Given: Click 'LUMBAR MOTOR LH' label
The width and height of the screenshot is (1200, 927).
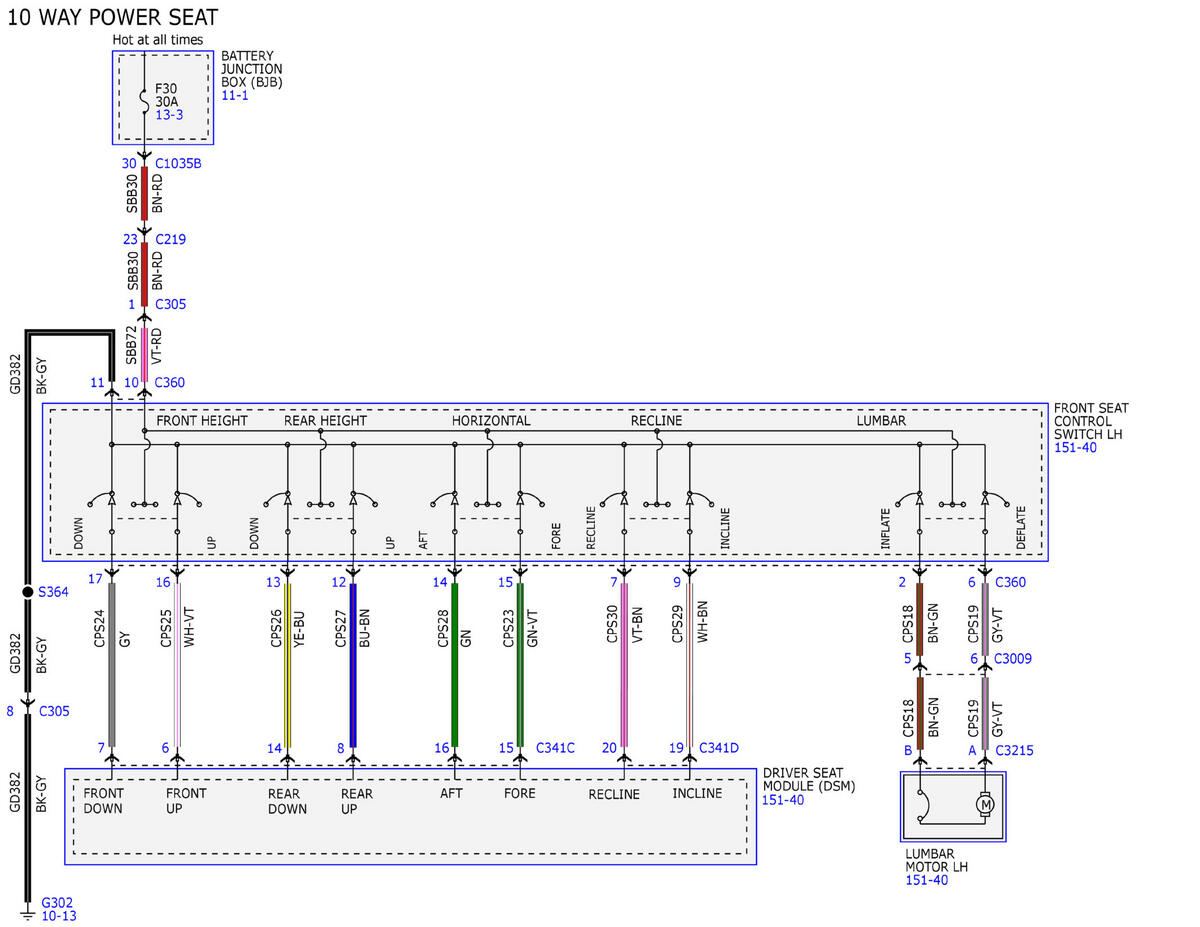Looking at the screenshot, I should [937, 860].
